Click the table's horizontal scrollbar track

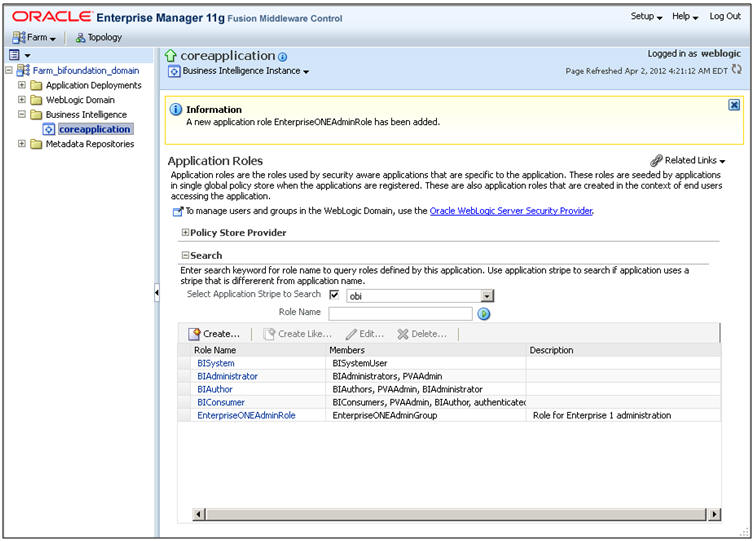(x=456, y=514)
